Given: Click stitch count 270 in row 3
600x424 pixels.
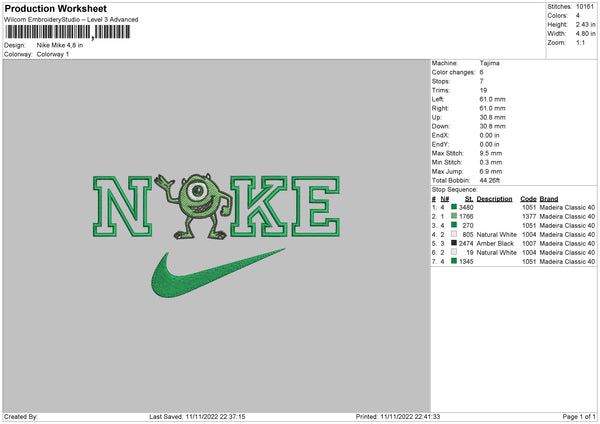Looking at the screenshot, I should click(x=468, y=225).
